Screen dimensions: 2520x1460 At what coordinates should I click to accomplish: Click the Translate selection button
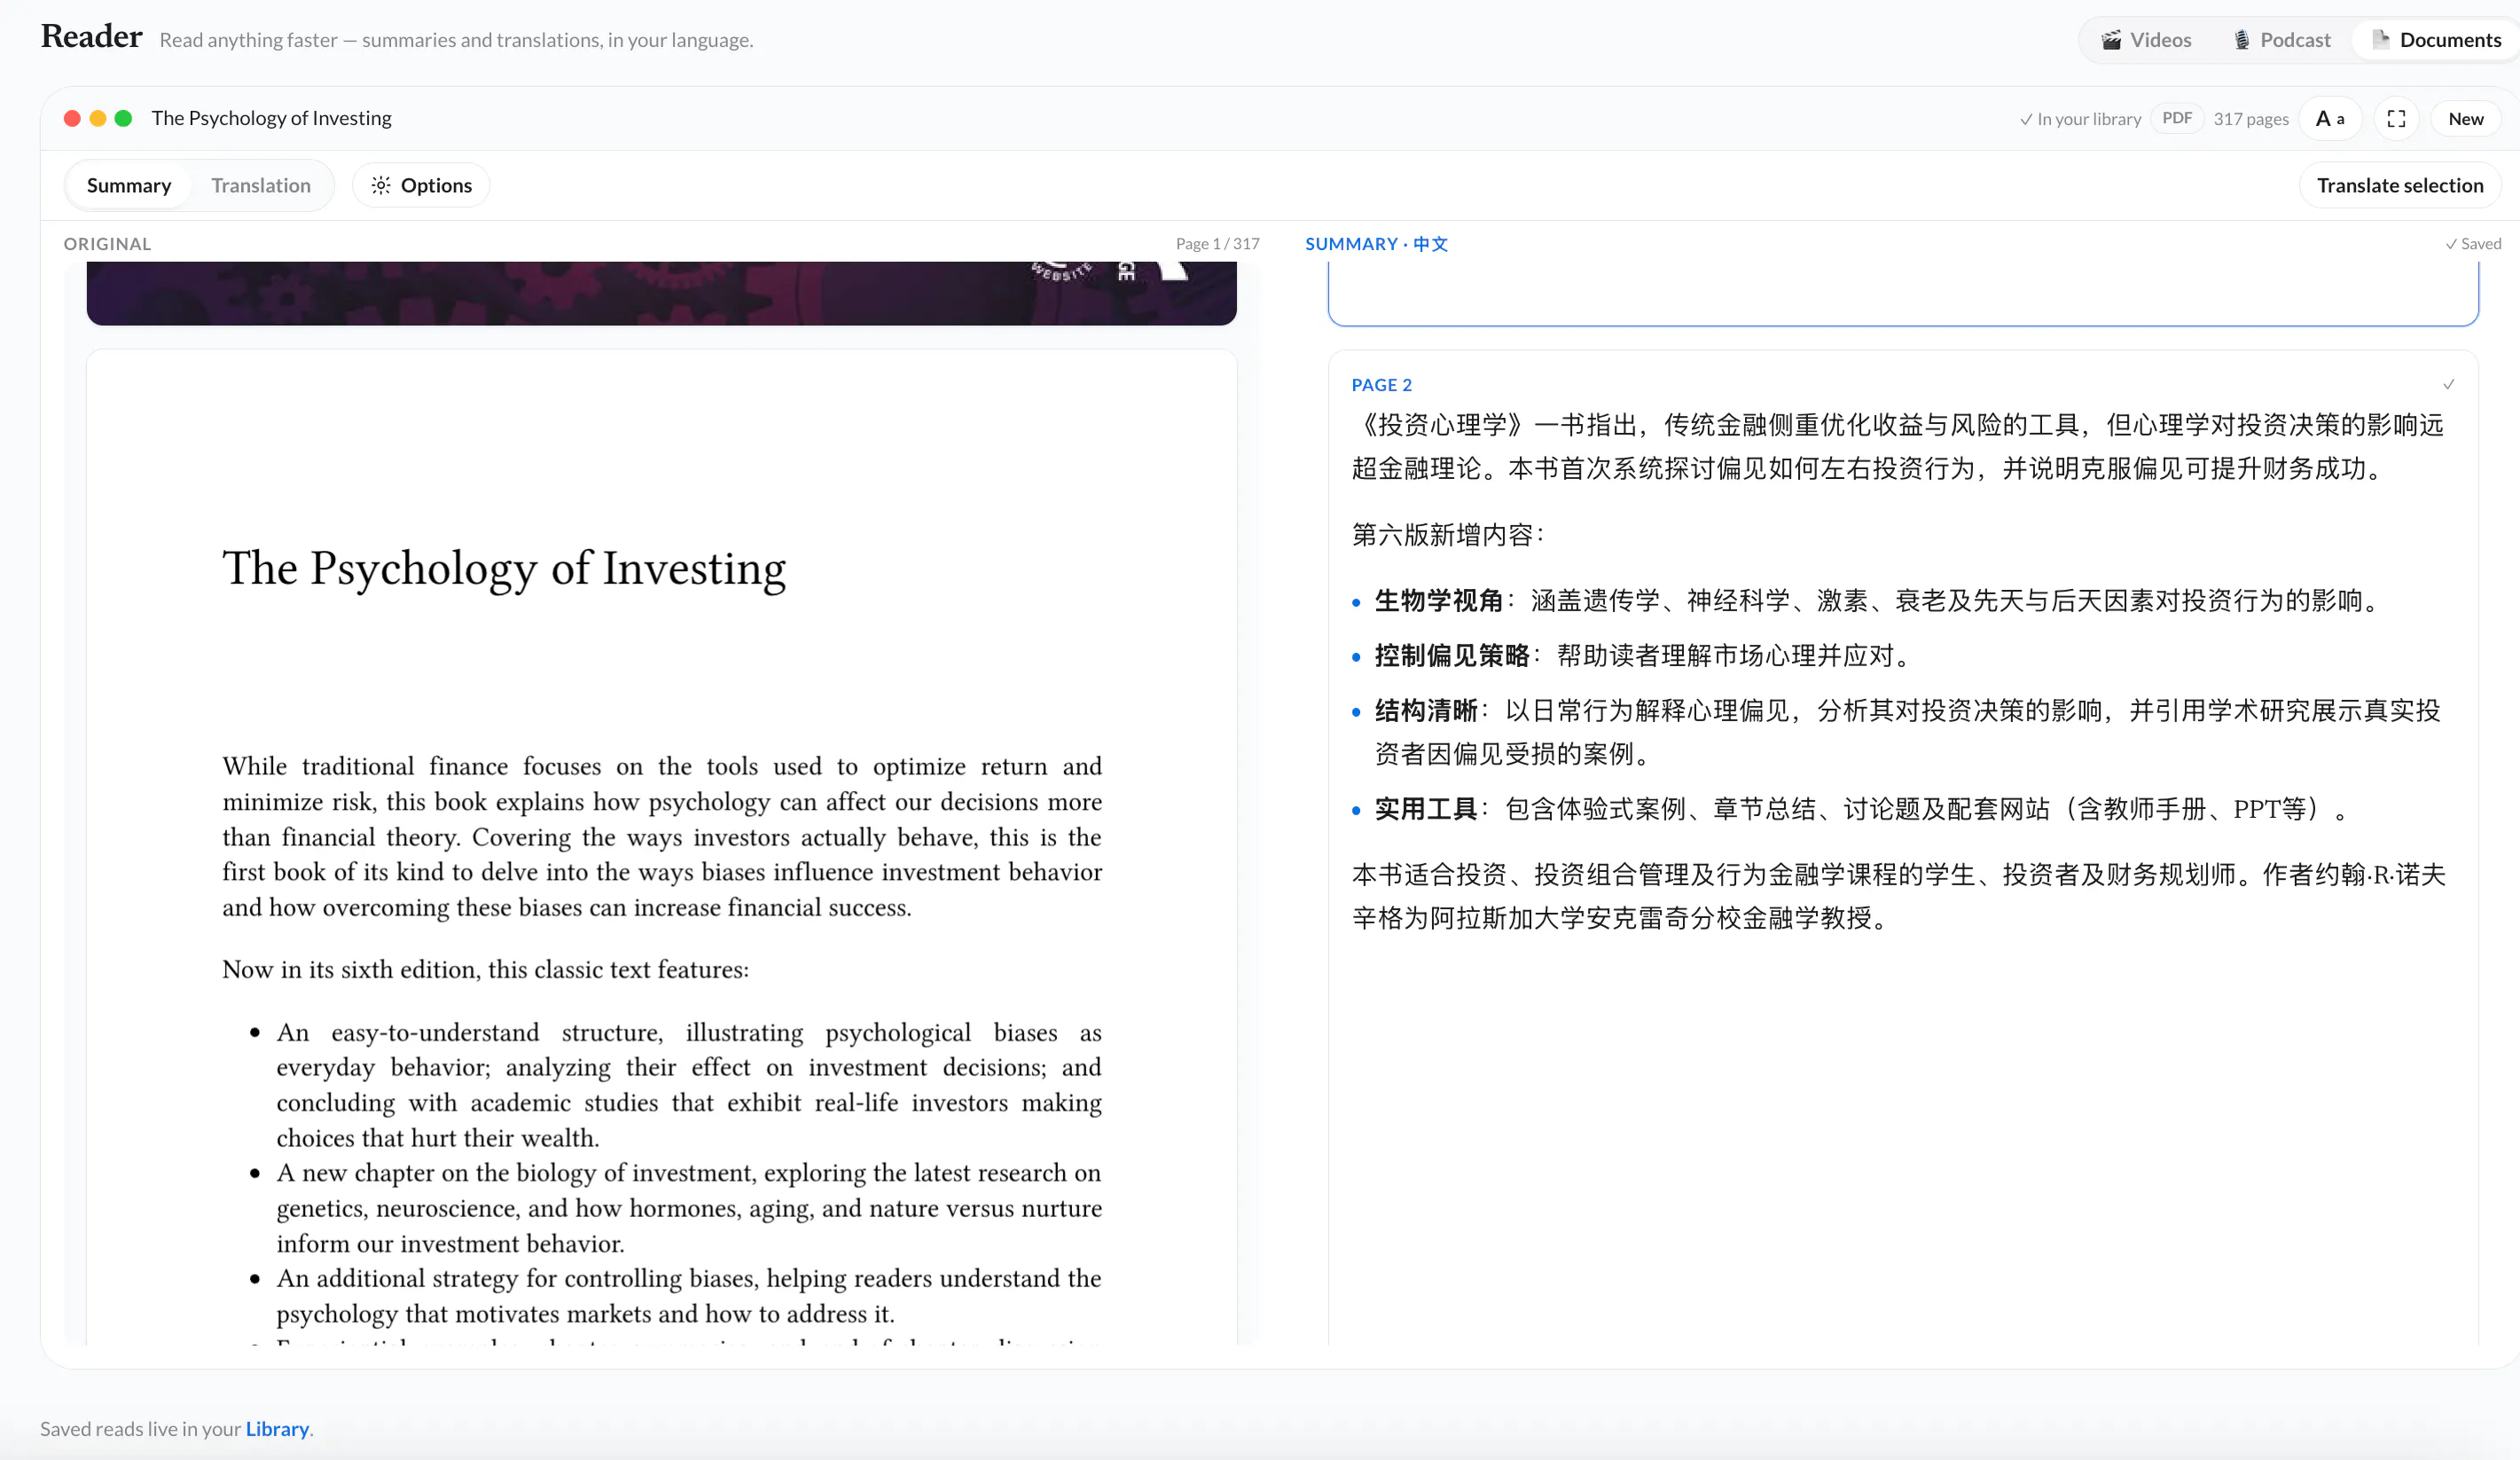tap(2400, 186)
